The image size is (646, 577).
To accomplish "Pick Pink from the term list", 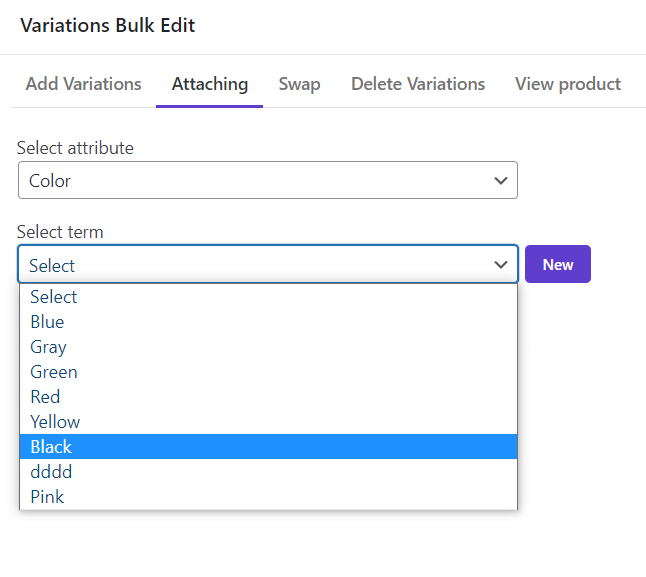I will point(268,497).
